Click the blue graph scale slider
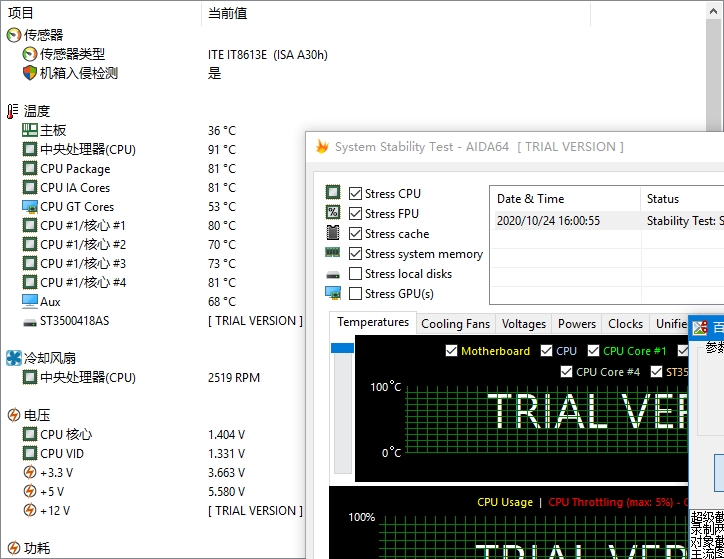 [342, 348]
